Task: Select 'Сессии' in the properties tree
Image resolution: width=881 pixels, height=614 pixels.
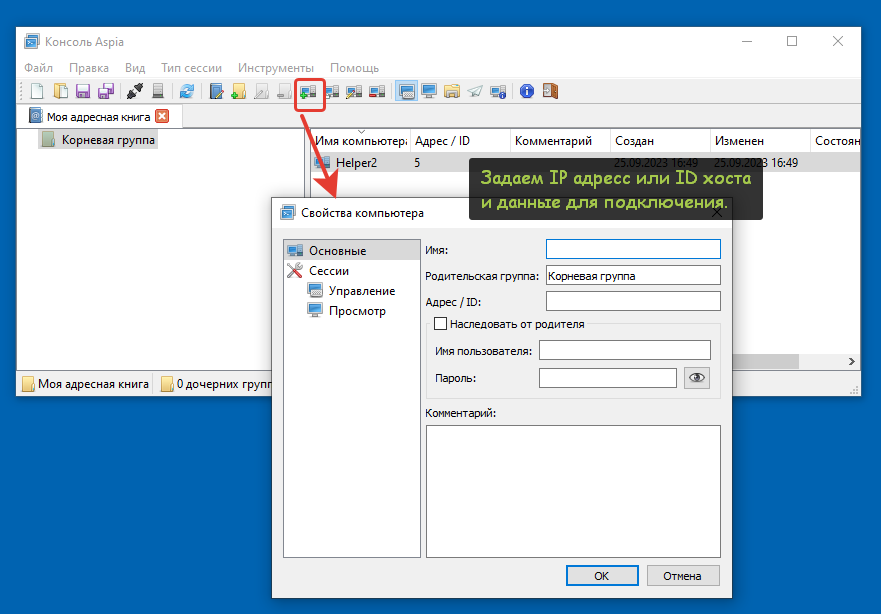Action: [x=328, y=271]
